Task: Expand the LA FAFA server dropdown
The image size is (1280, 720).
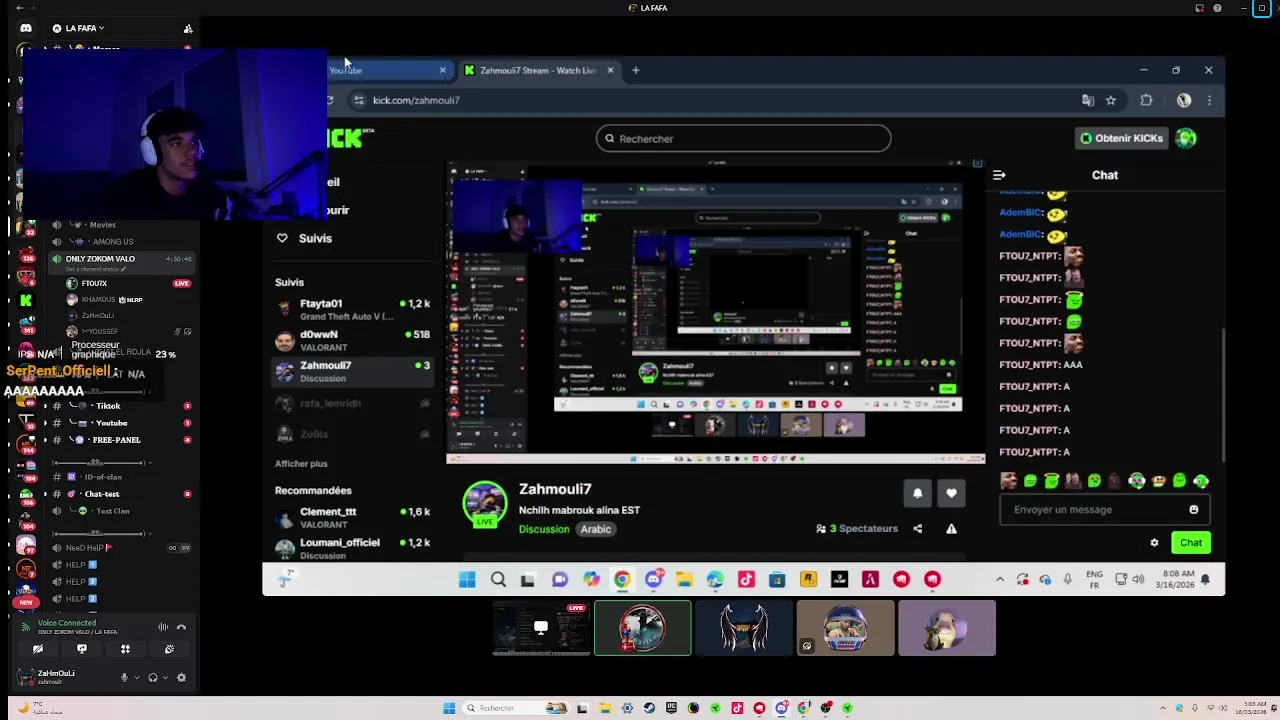Action: click(x=101, y=28)
